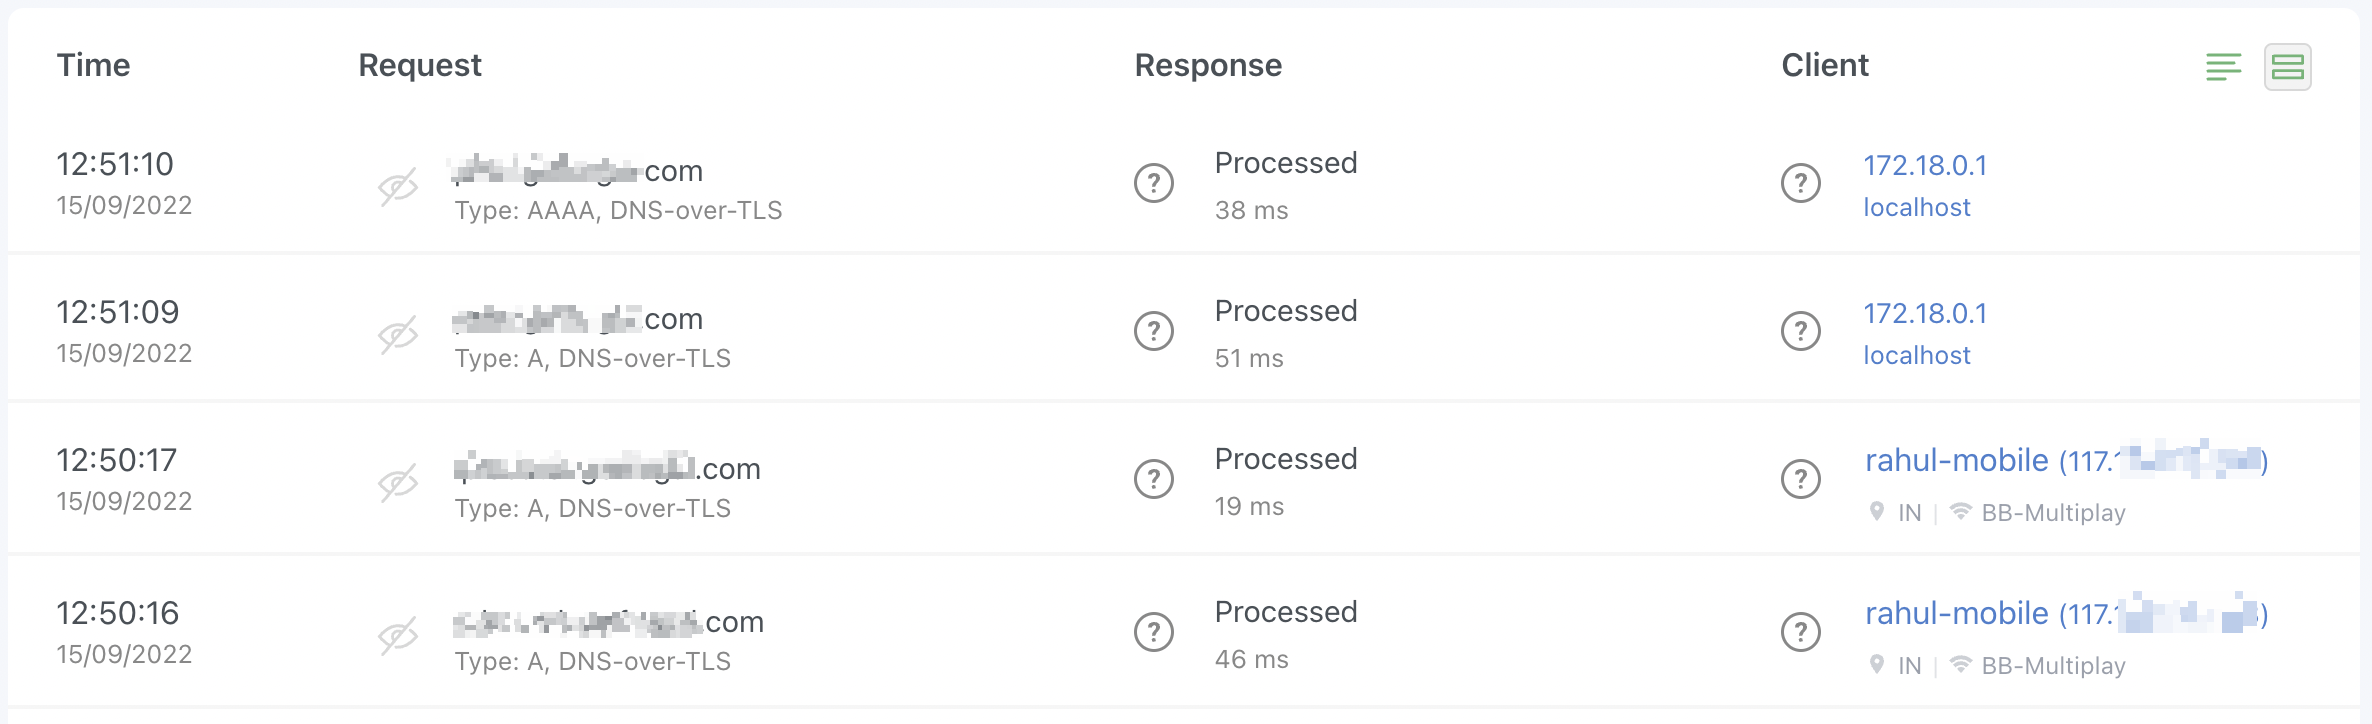Reveal the hidden domain in the 12:51:09 row
2372x724 pixels.
(398, 336)
